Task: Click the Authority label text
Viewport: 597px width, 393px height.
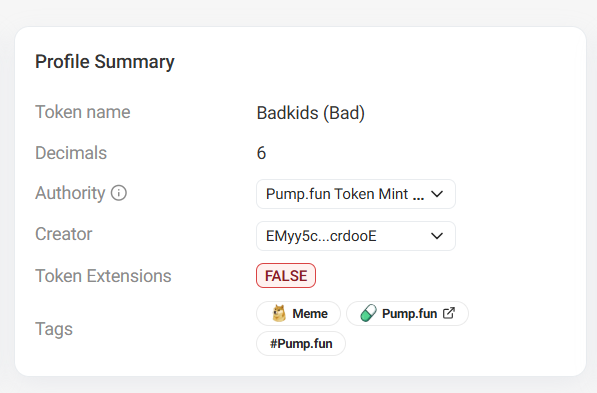Action: pos(70,193)
